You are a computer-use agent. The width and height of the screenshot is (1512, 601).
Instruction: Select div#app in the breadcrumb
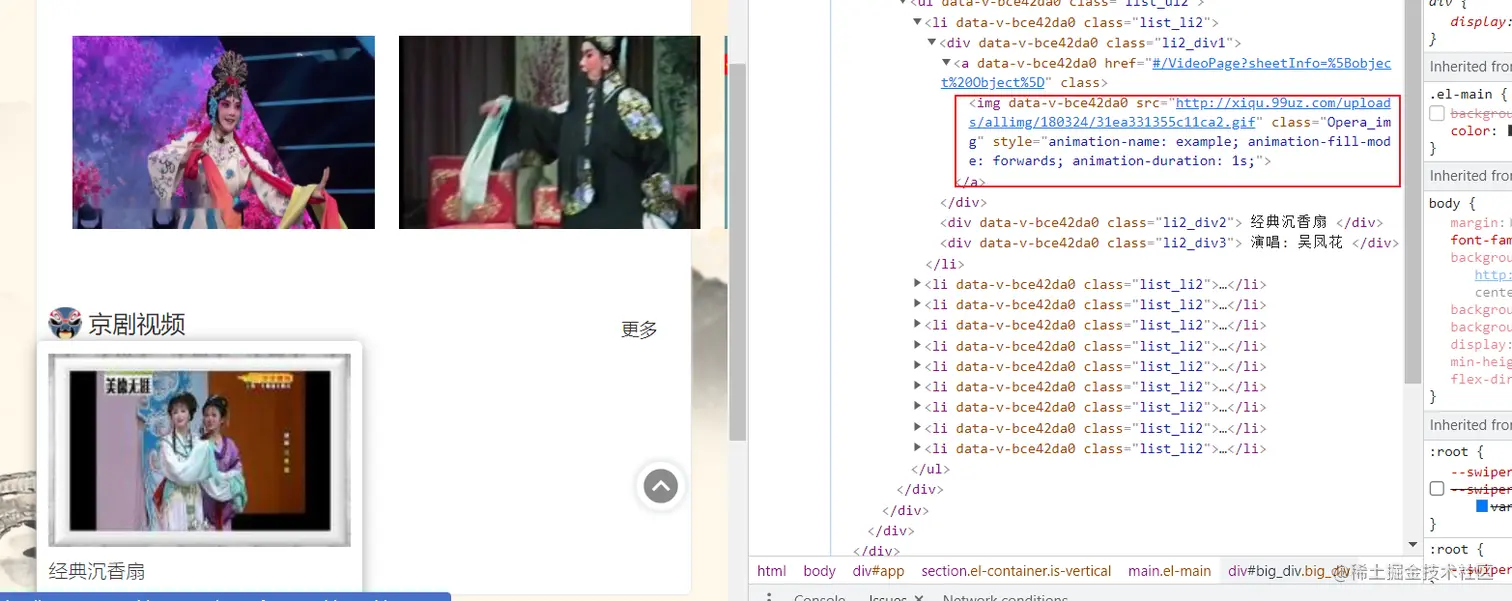point(878,571)
